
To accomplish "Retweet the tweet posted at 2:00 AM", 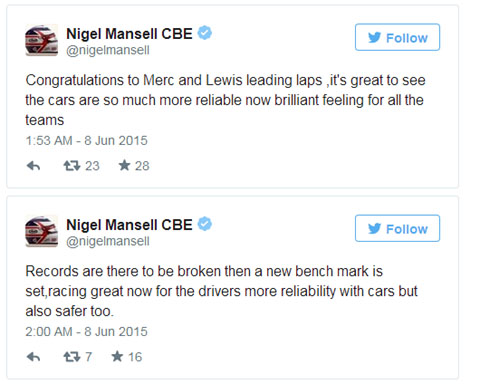I will tap(72, 357).
